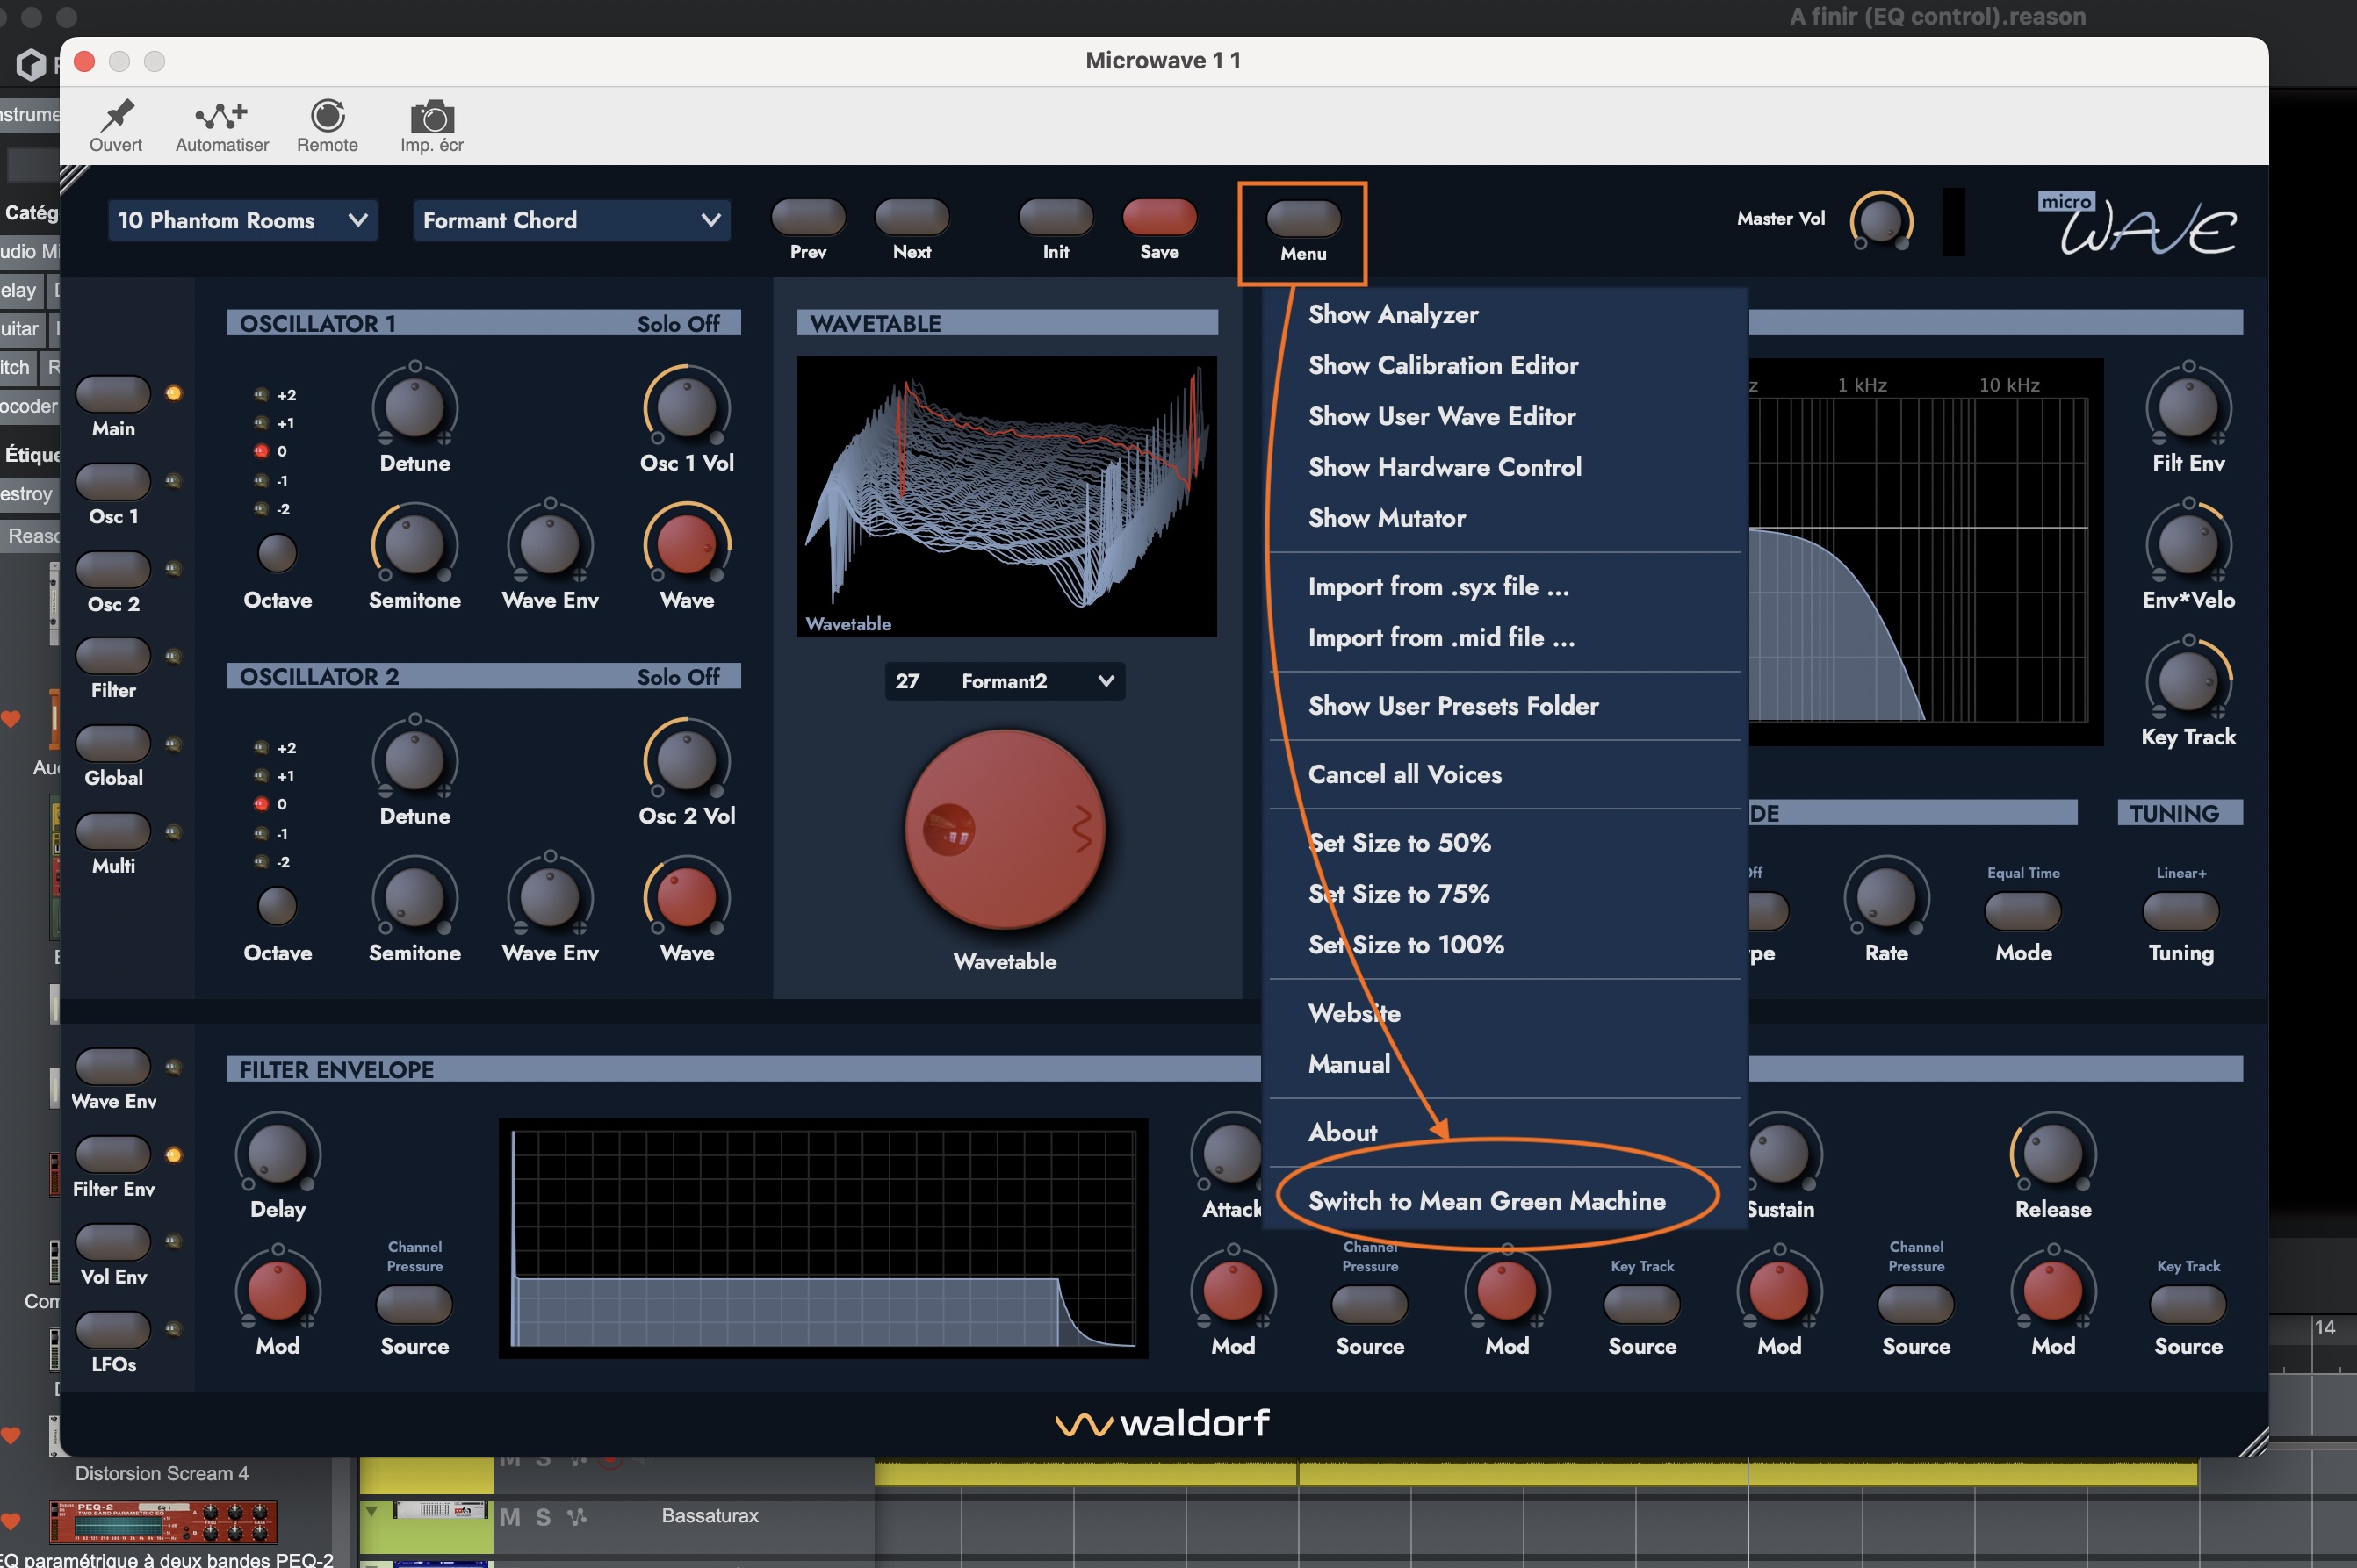Viewport: 2357px width, 1568px height.
Task: Click the Ouvert pin icon
Action: coord(116,115)
